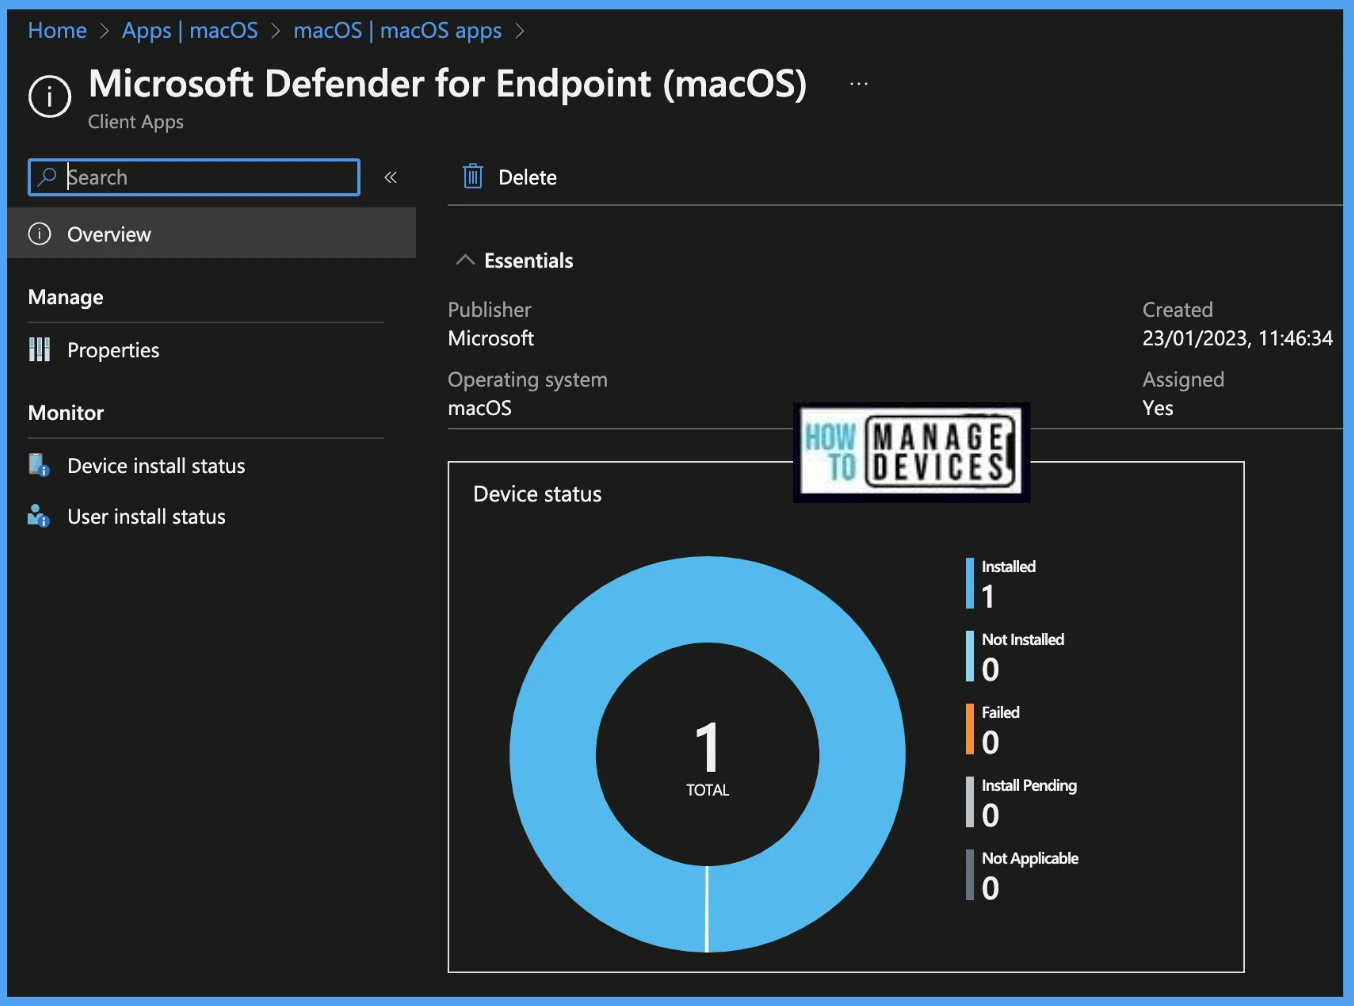Go to macOS | macOS apps breadcrumb
The image size is (1354, 1006).
point(398,31)
